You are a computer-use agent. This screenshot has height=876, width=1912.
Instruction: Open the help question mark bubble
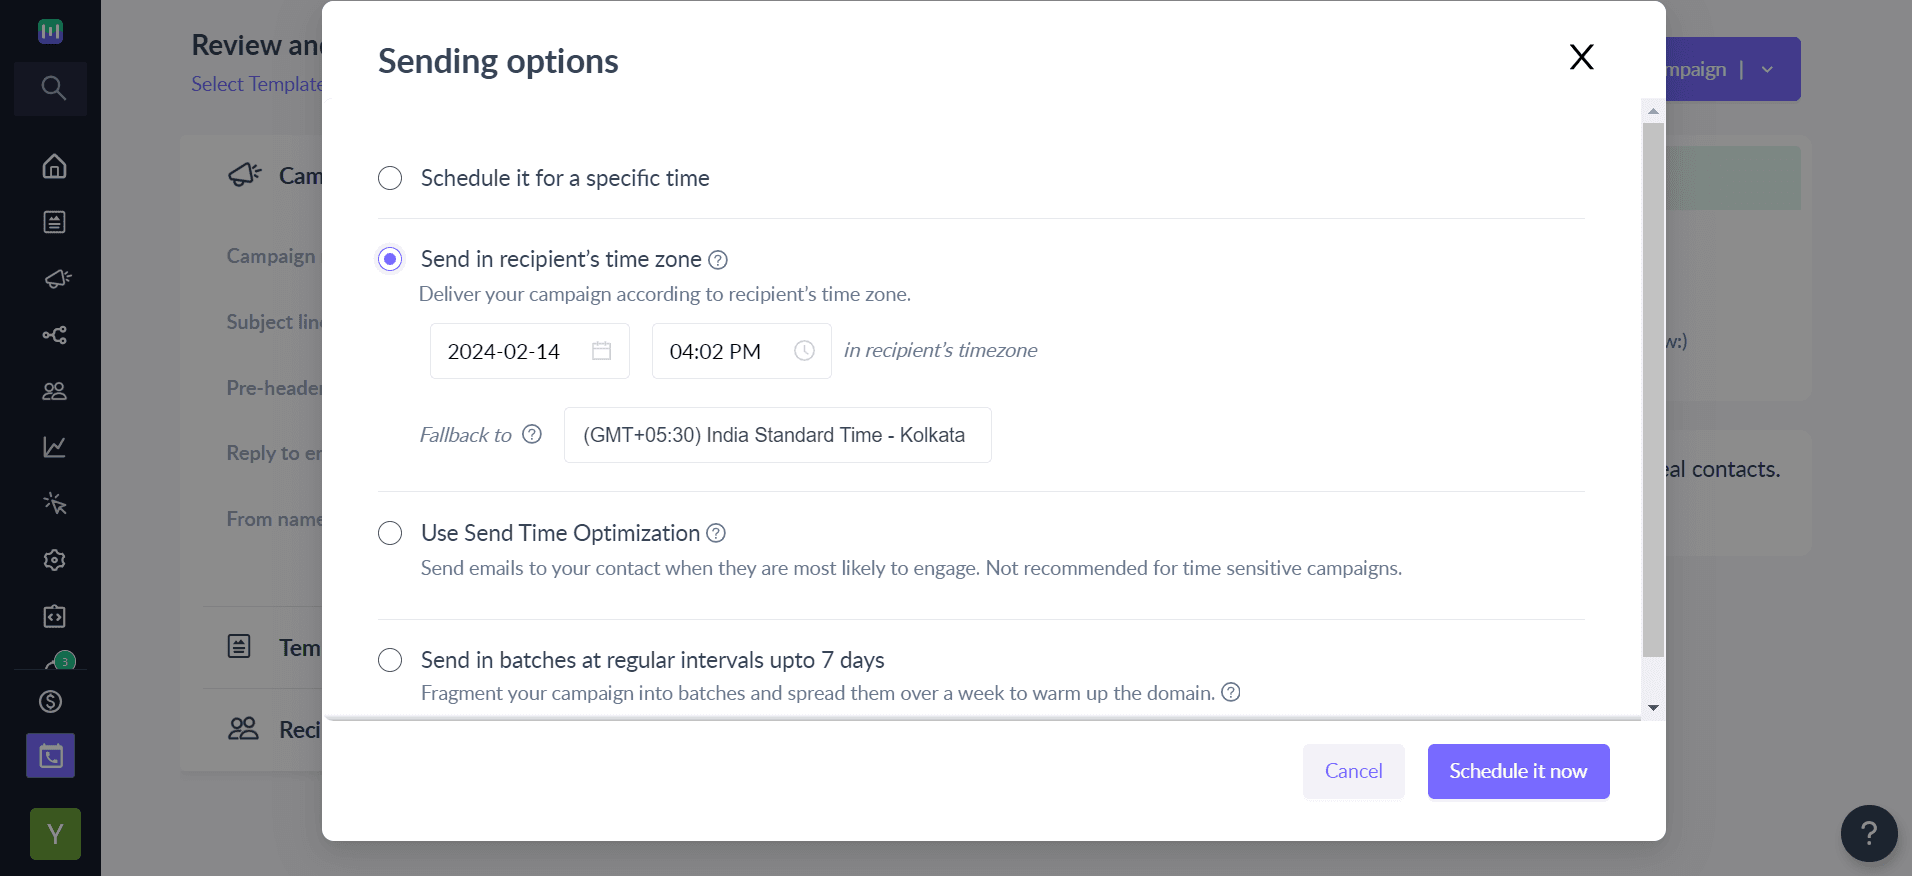(x=1868, y=833)
